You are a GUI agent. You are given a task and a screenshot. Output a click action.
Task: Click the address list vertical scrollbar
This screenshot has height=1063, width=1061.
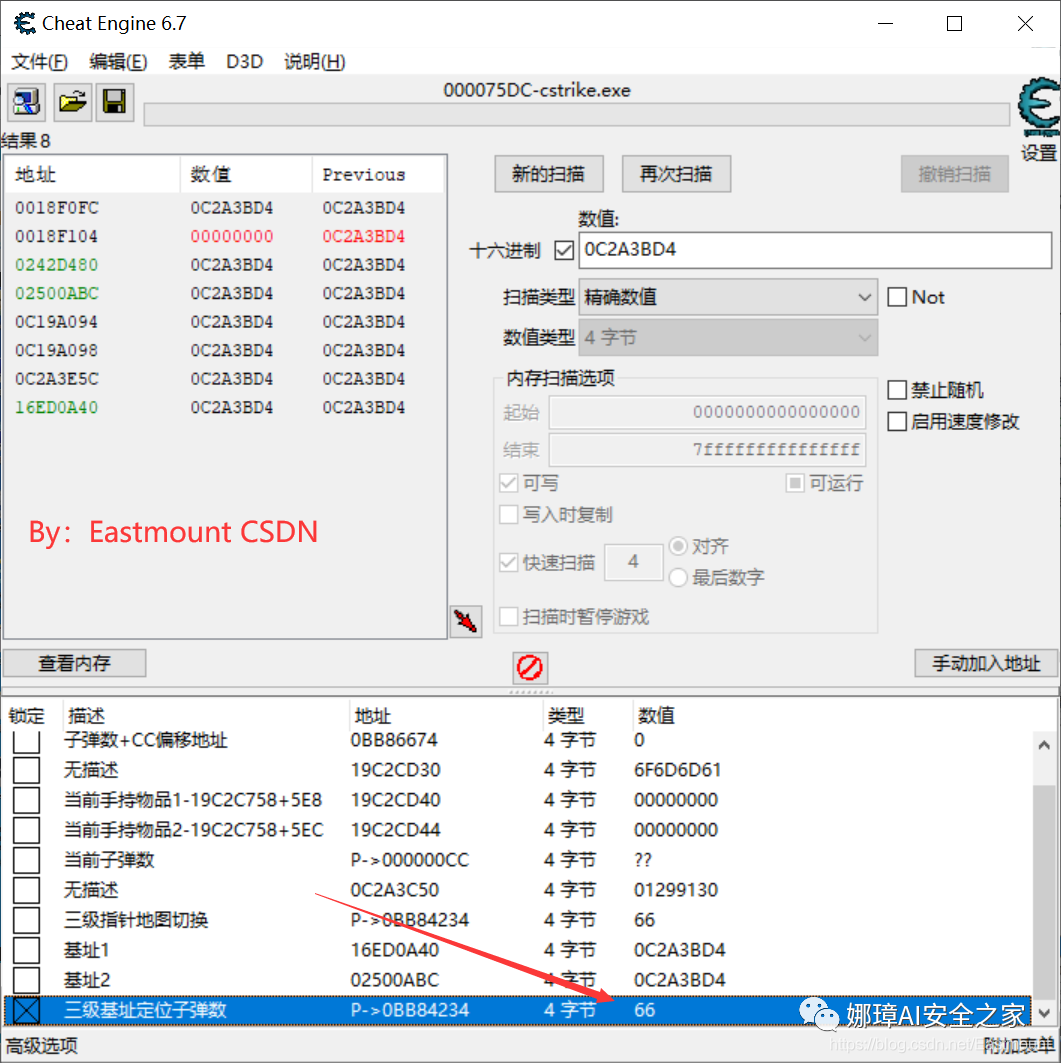tap(1044, 879)
